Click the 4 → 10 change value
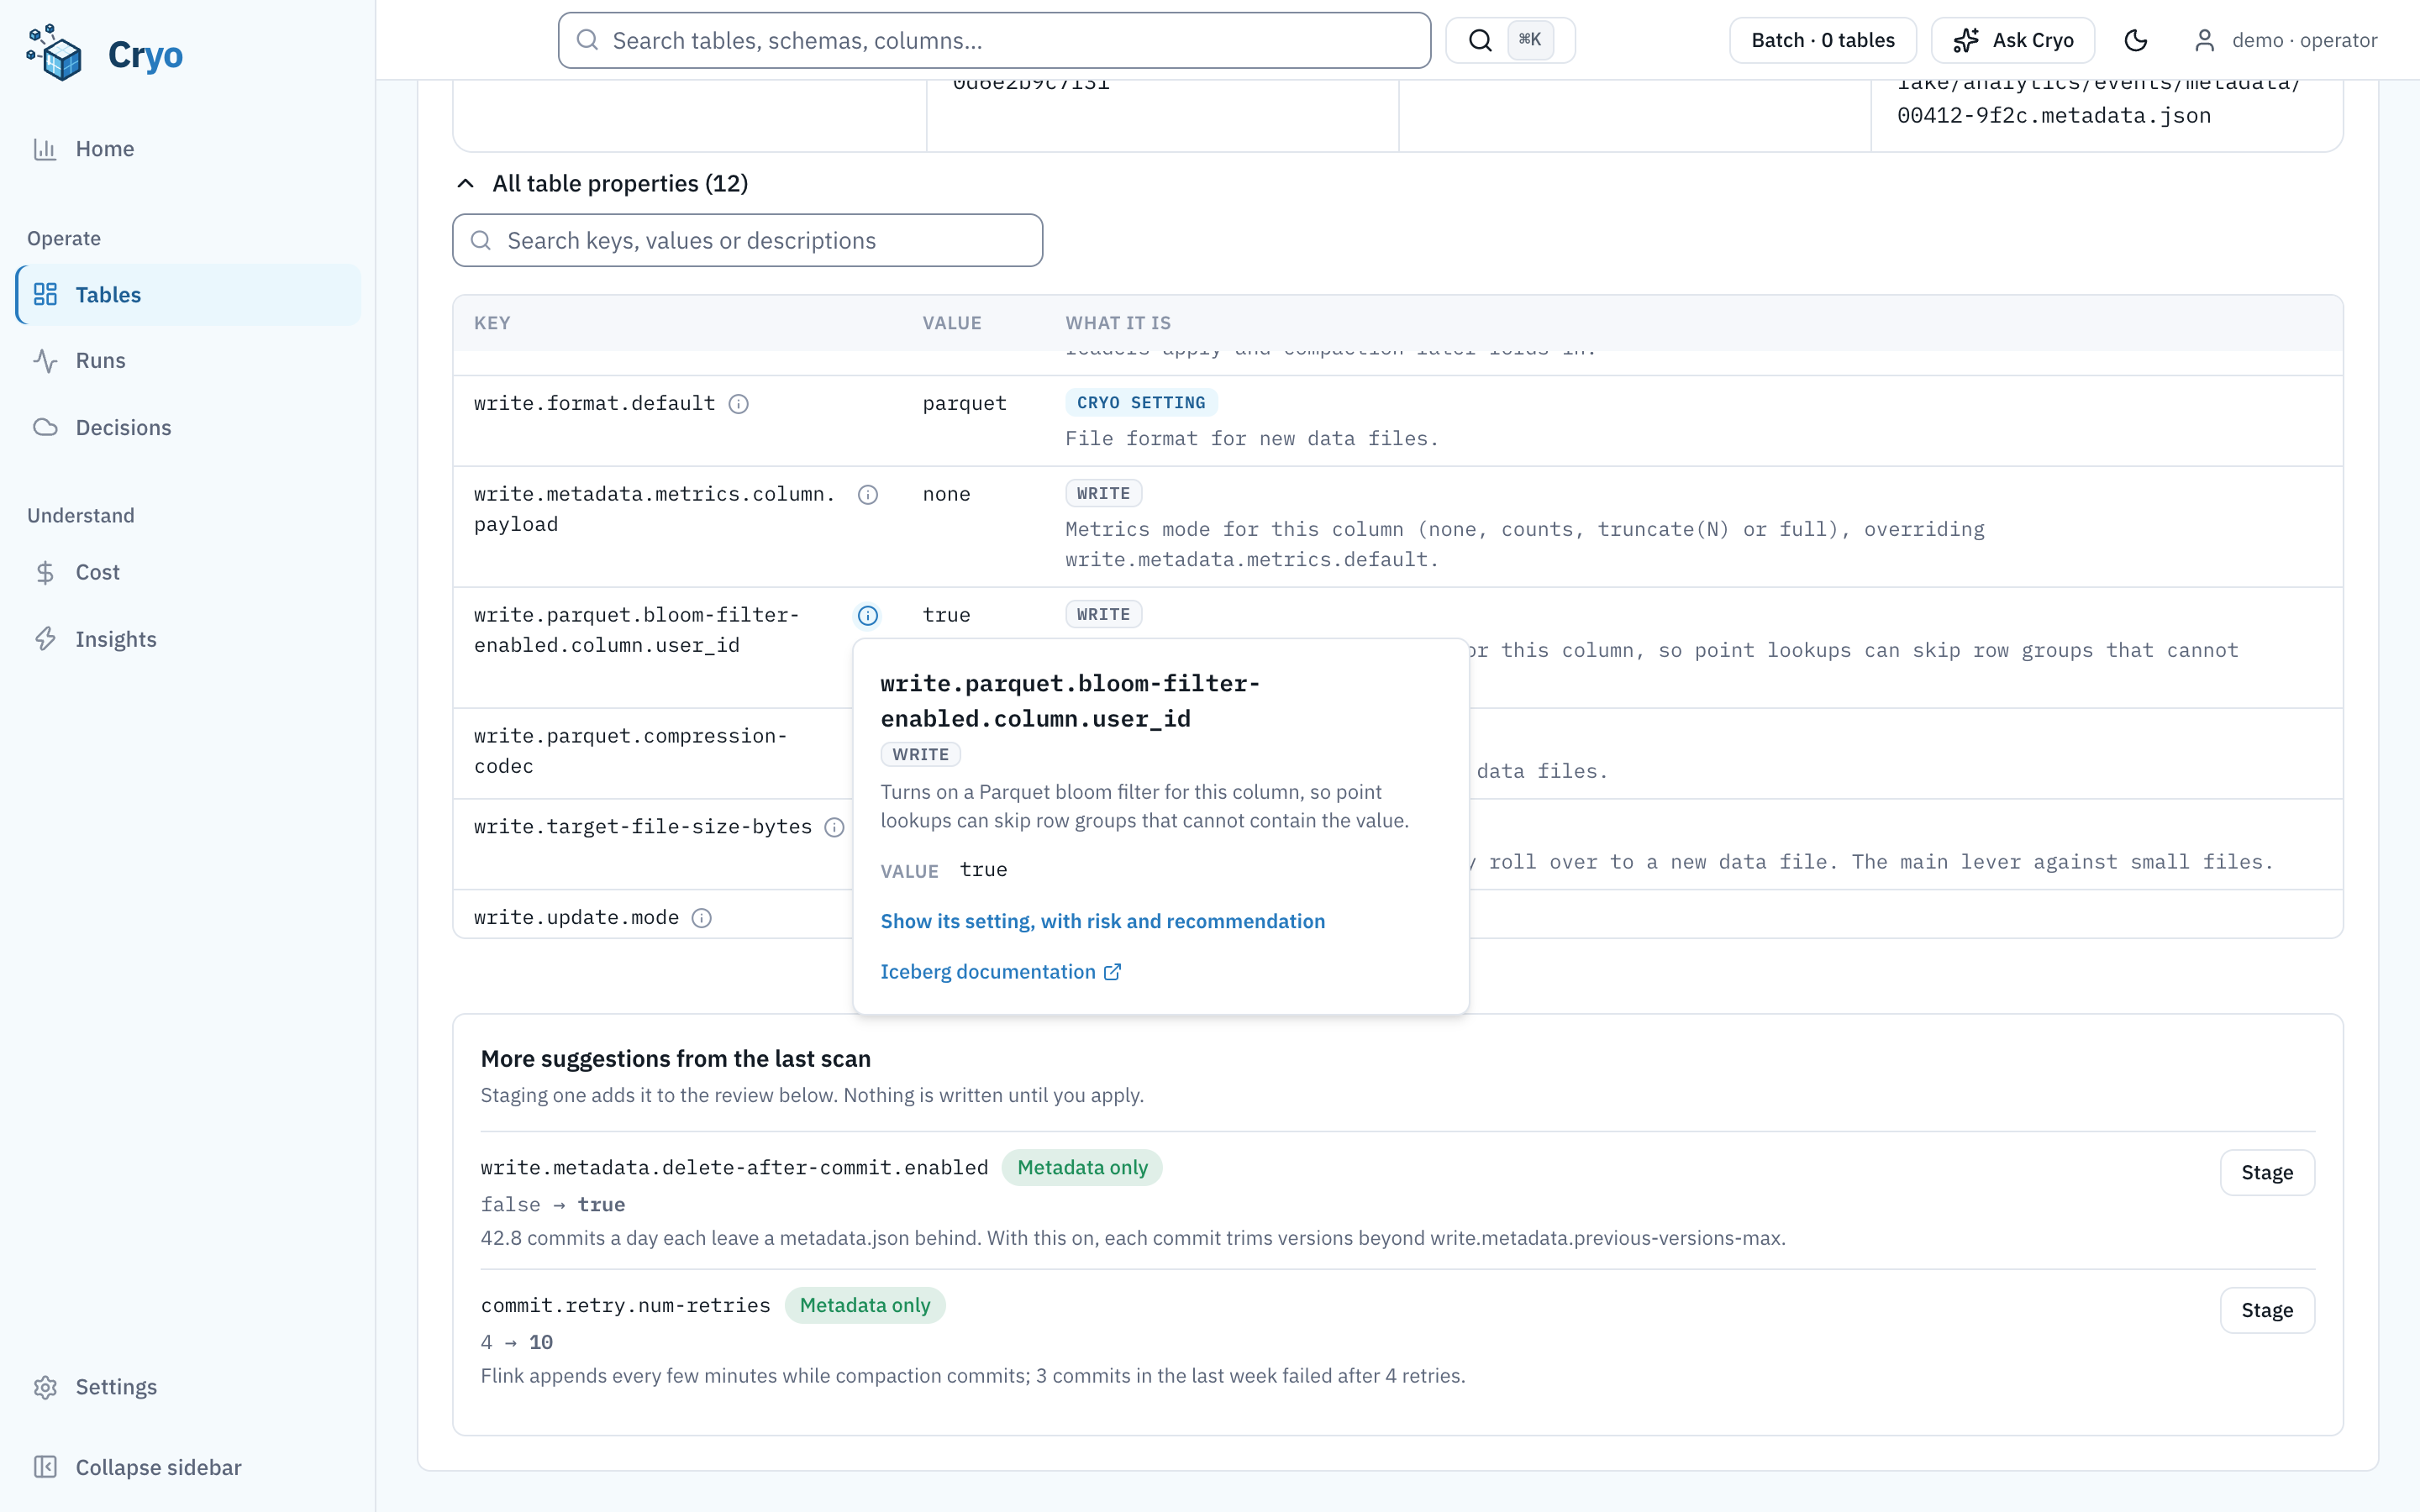This screenshot has width=2420, height=1512. click(x=516, y=1342)
